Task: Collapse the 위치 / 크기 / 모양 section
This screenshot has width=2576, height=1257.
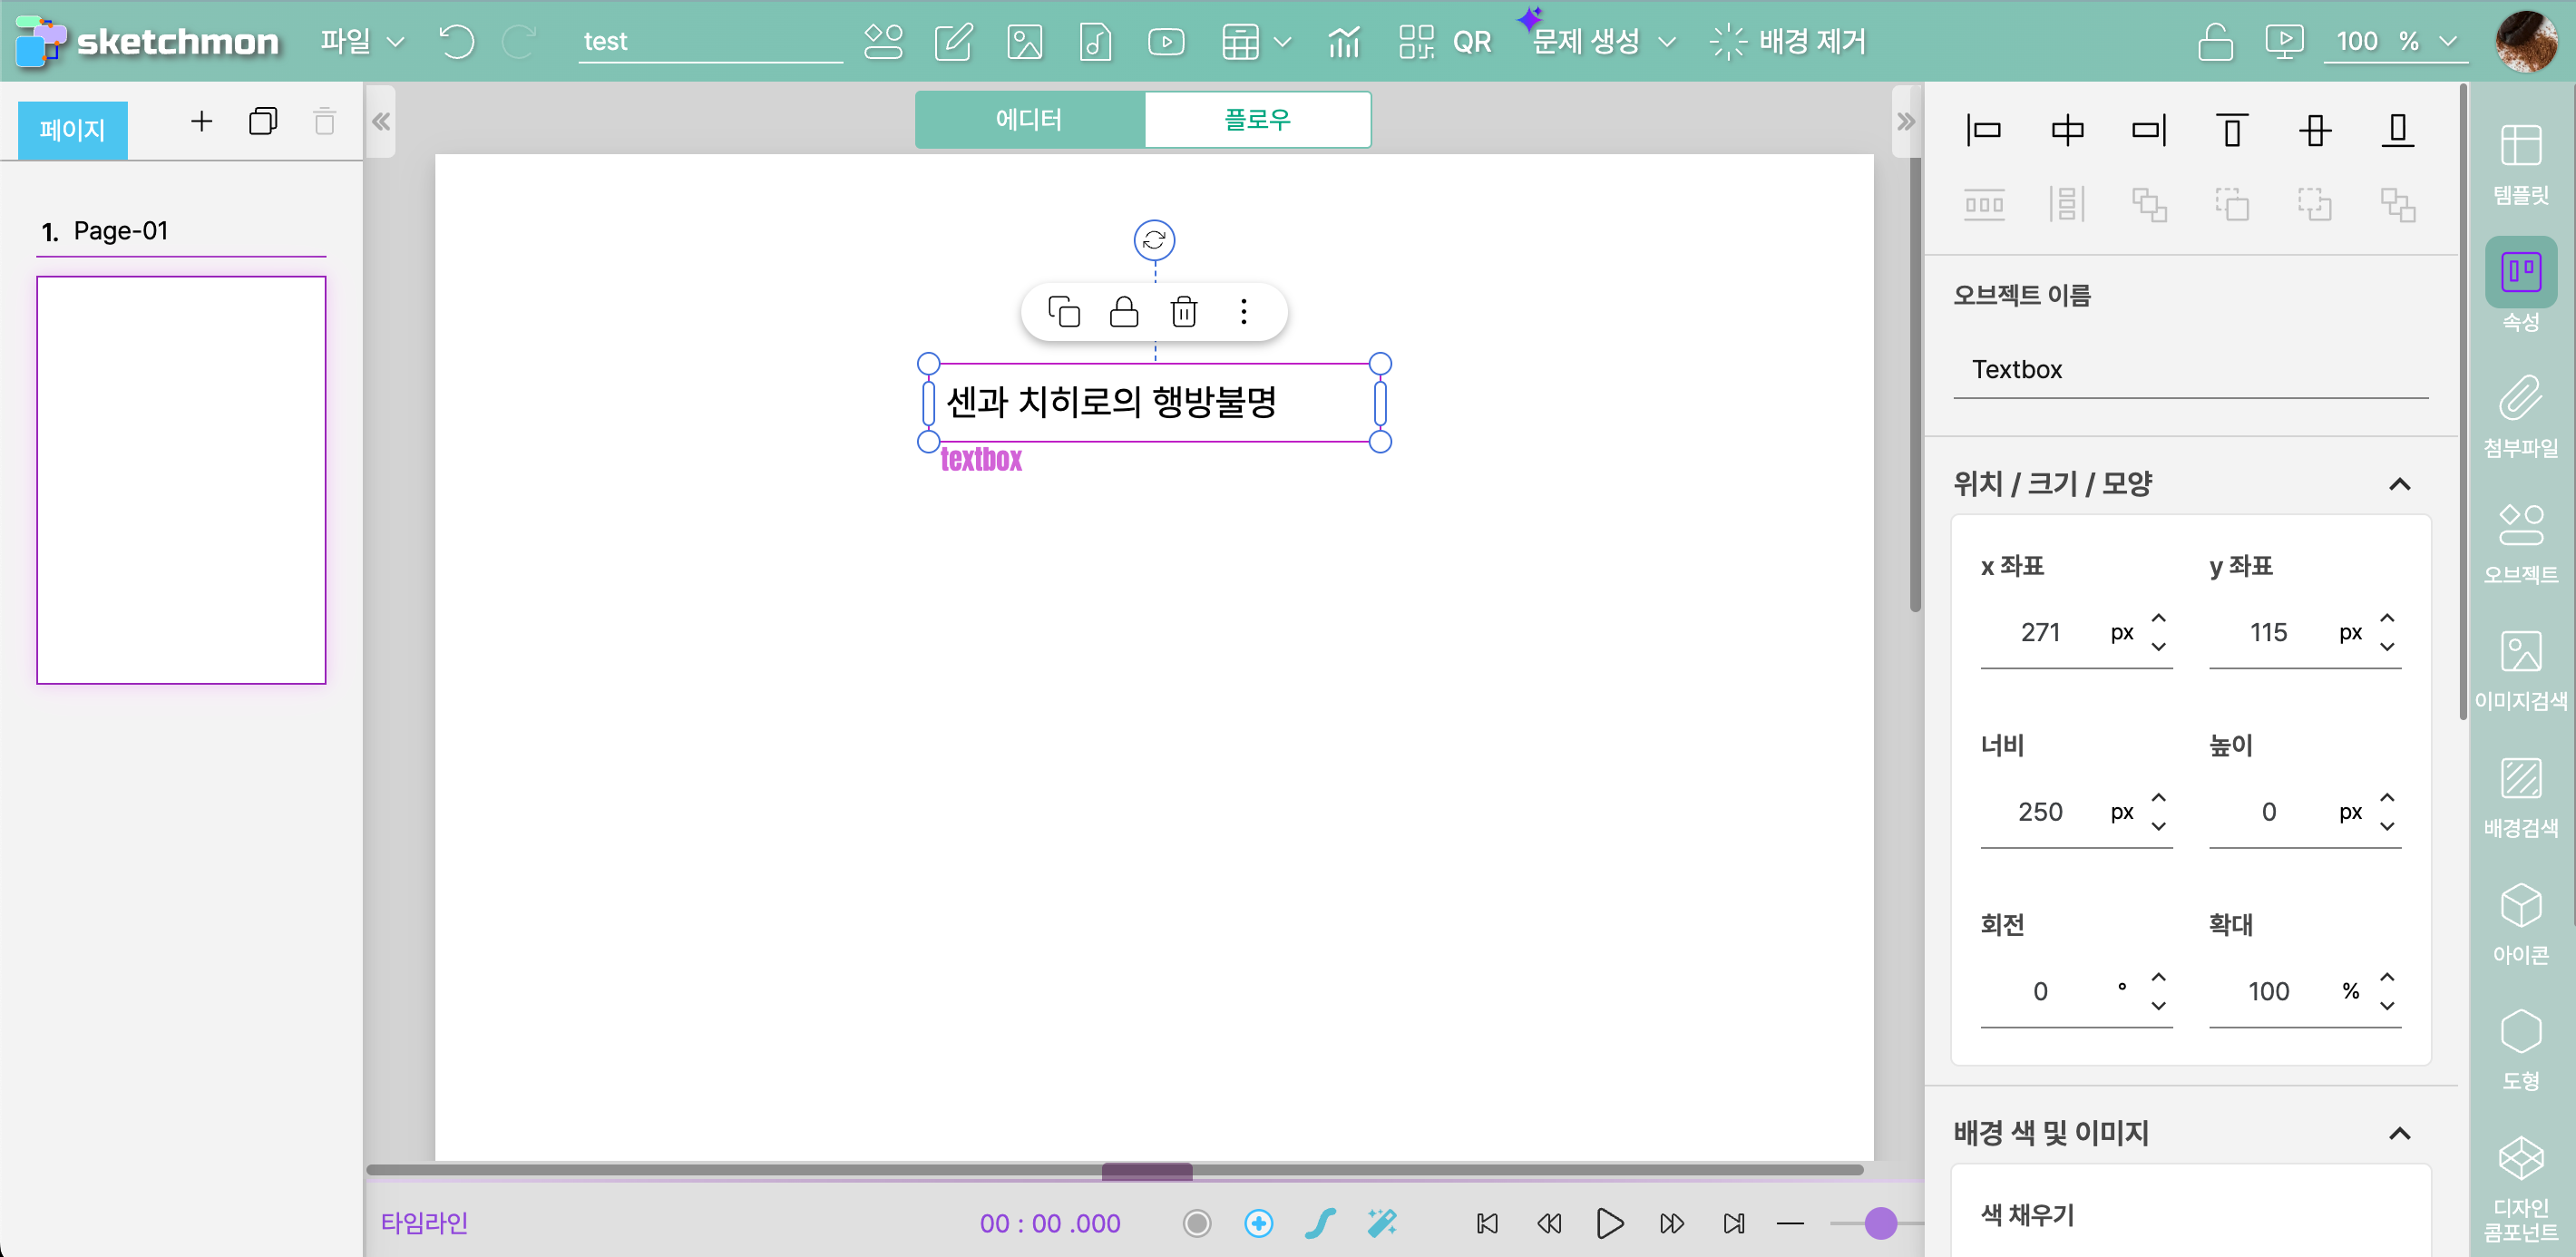Action: point(2399,485)
